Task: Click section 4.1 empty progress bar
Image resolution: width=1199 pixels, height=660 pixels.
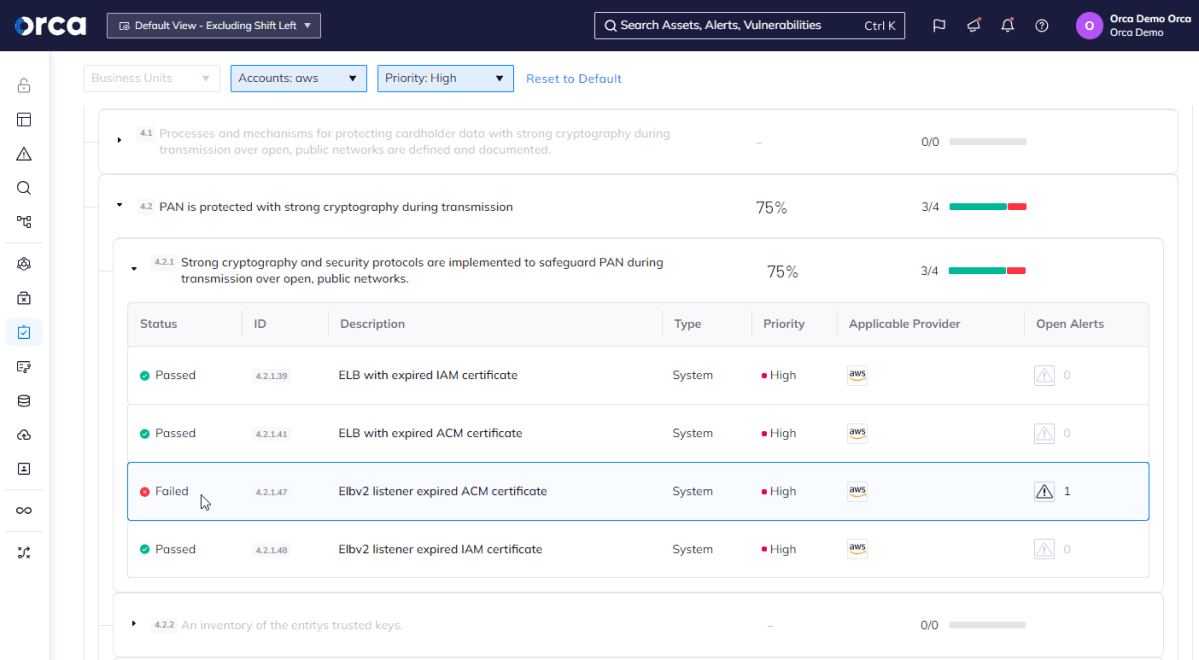Action: pos(987,141)
